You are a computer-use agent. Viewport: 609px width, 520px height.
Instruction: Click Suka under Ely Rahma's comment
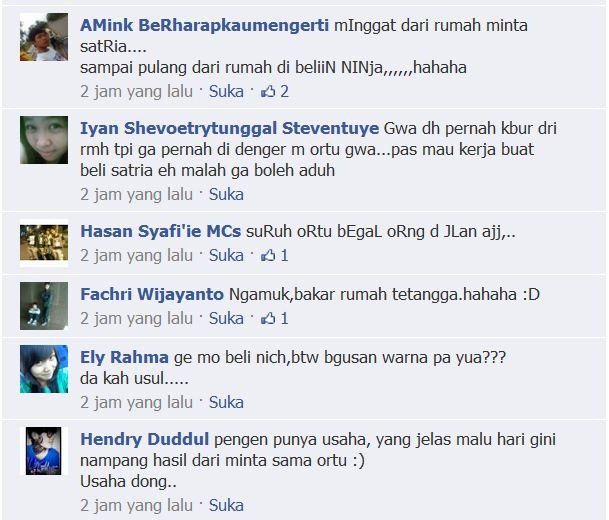(x=226, y=402)
